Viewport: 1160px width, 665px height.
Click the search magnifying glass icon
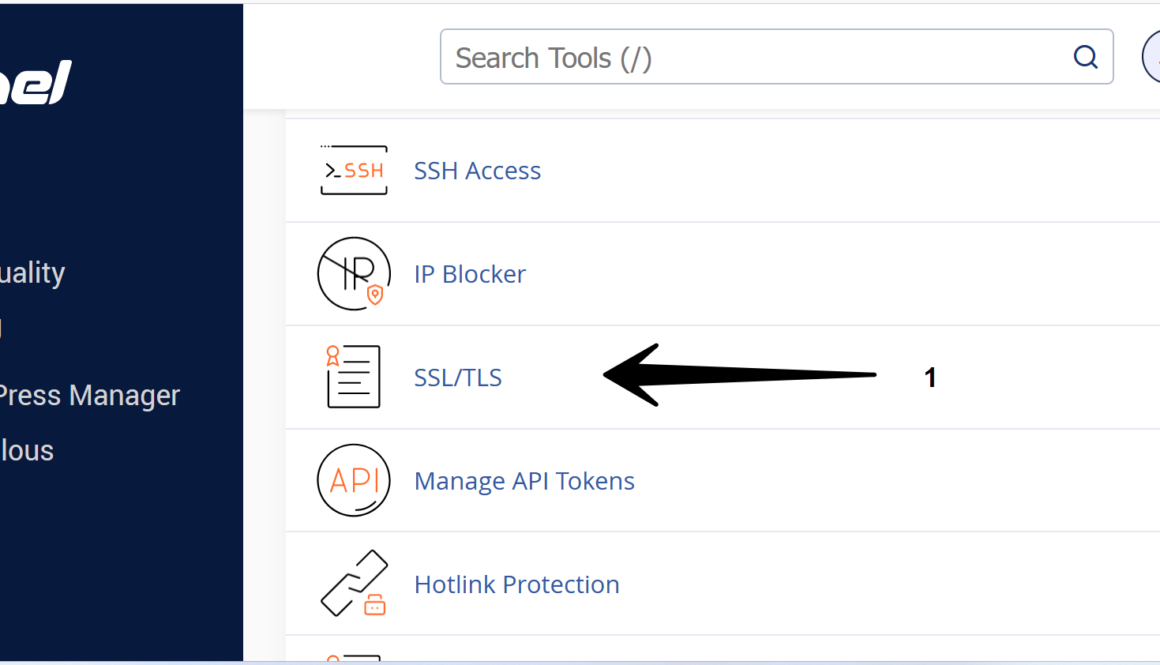[1085, 57]
